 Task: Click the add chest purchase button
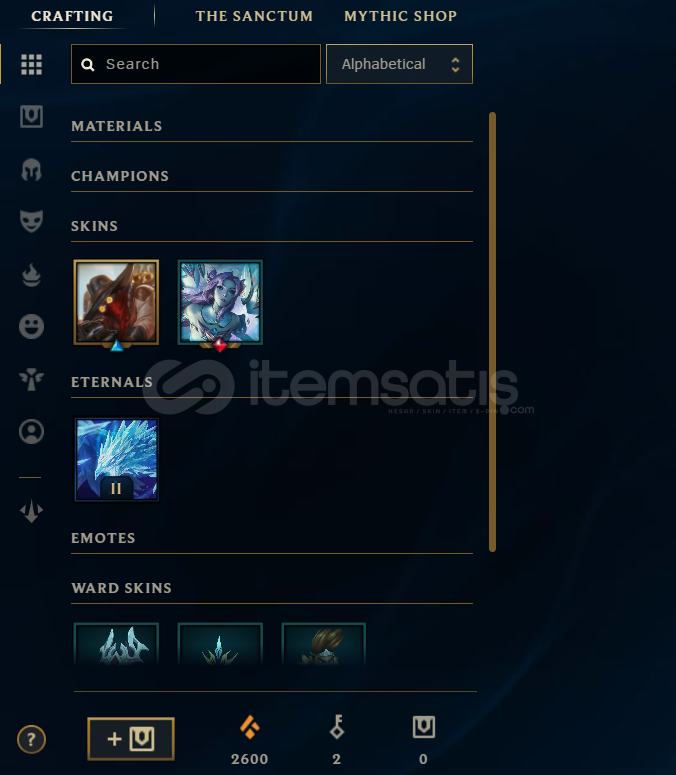tap(131, 739)
